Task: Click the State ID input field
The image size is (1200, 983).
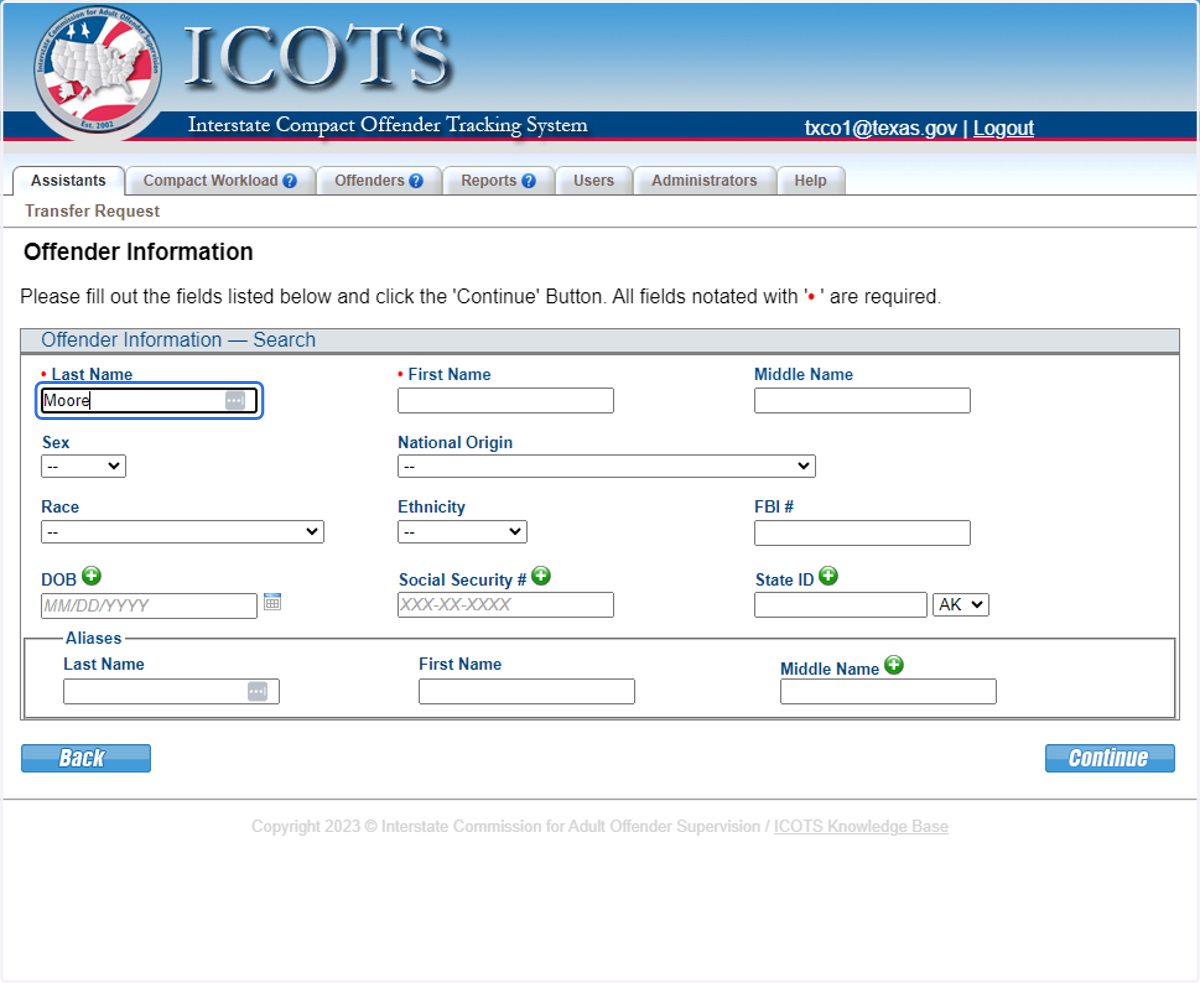Action: (841, 605)
